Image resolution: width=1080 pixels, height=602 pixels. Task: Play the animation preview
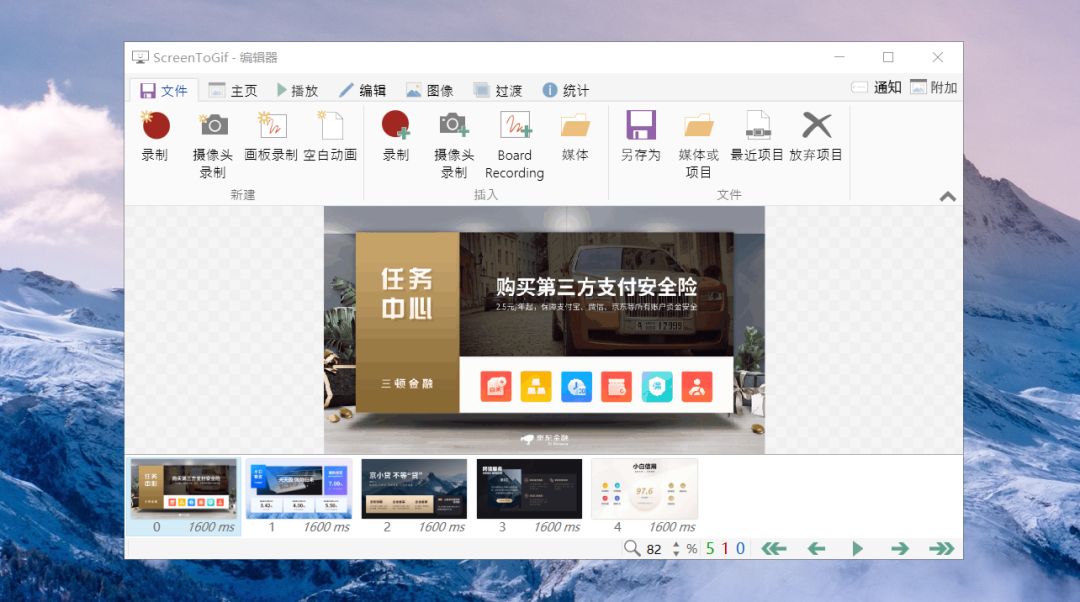coord(858,548)
